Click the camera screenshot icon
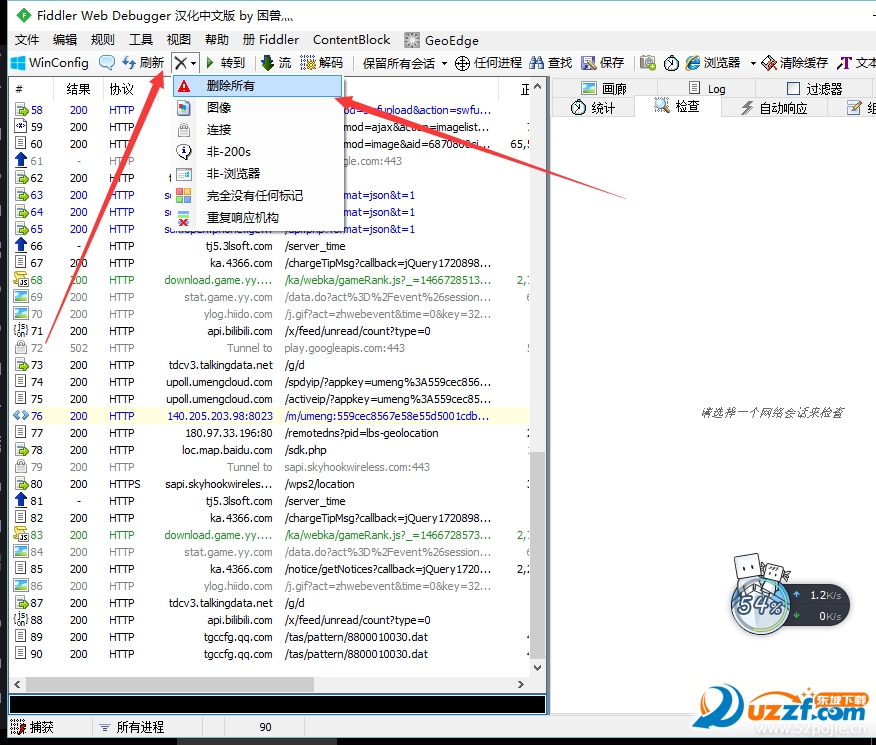Viewport: 876px width, 745px height. click(x=648, y=63)
